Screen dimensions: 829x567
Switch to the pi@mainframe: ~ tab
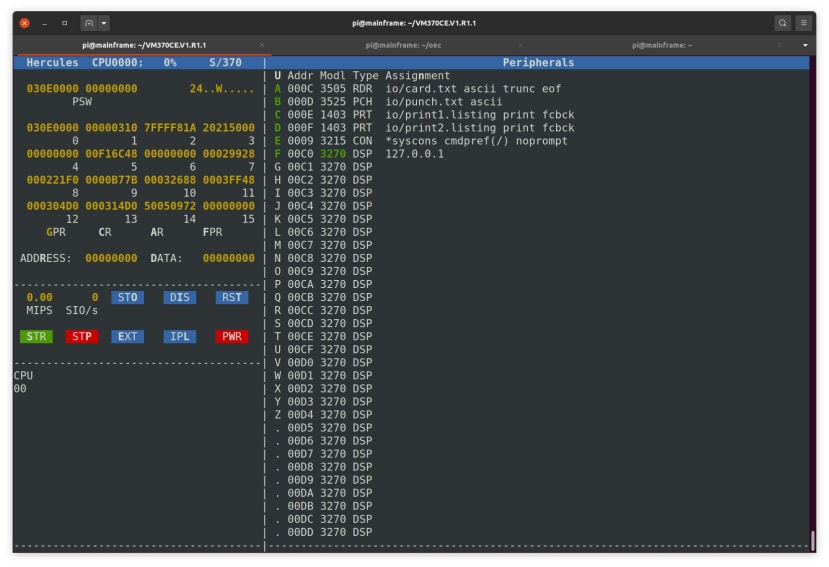tap(662, 45)
